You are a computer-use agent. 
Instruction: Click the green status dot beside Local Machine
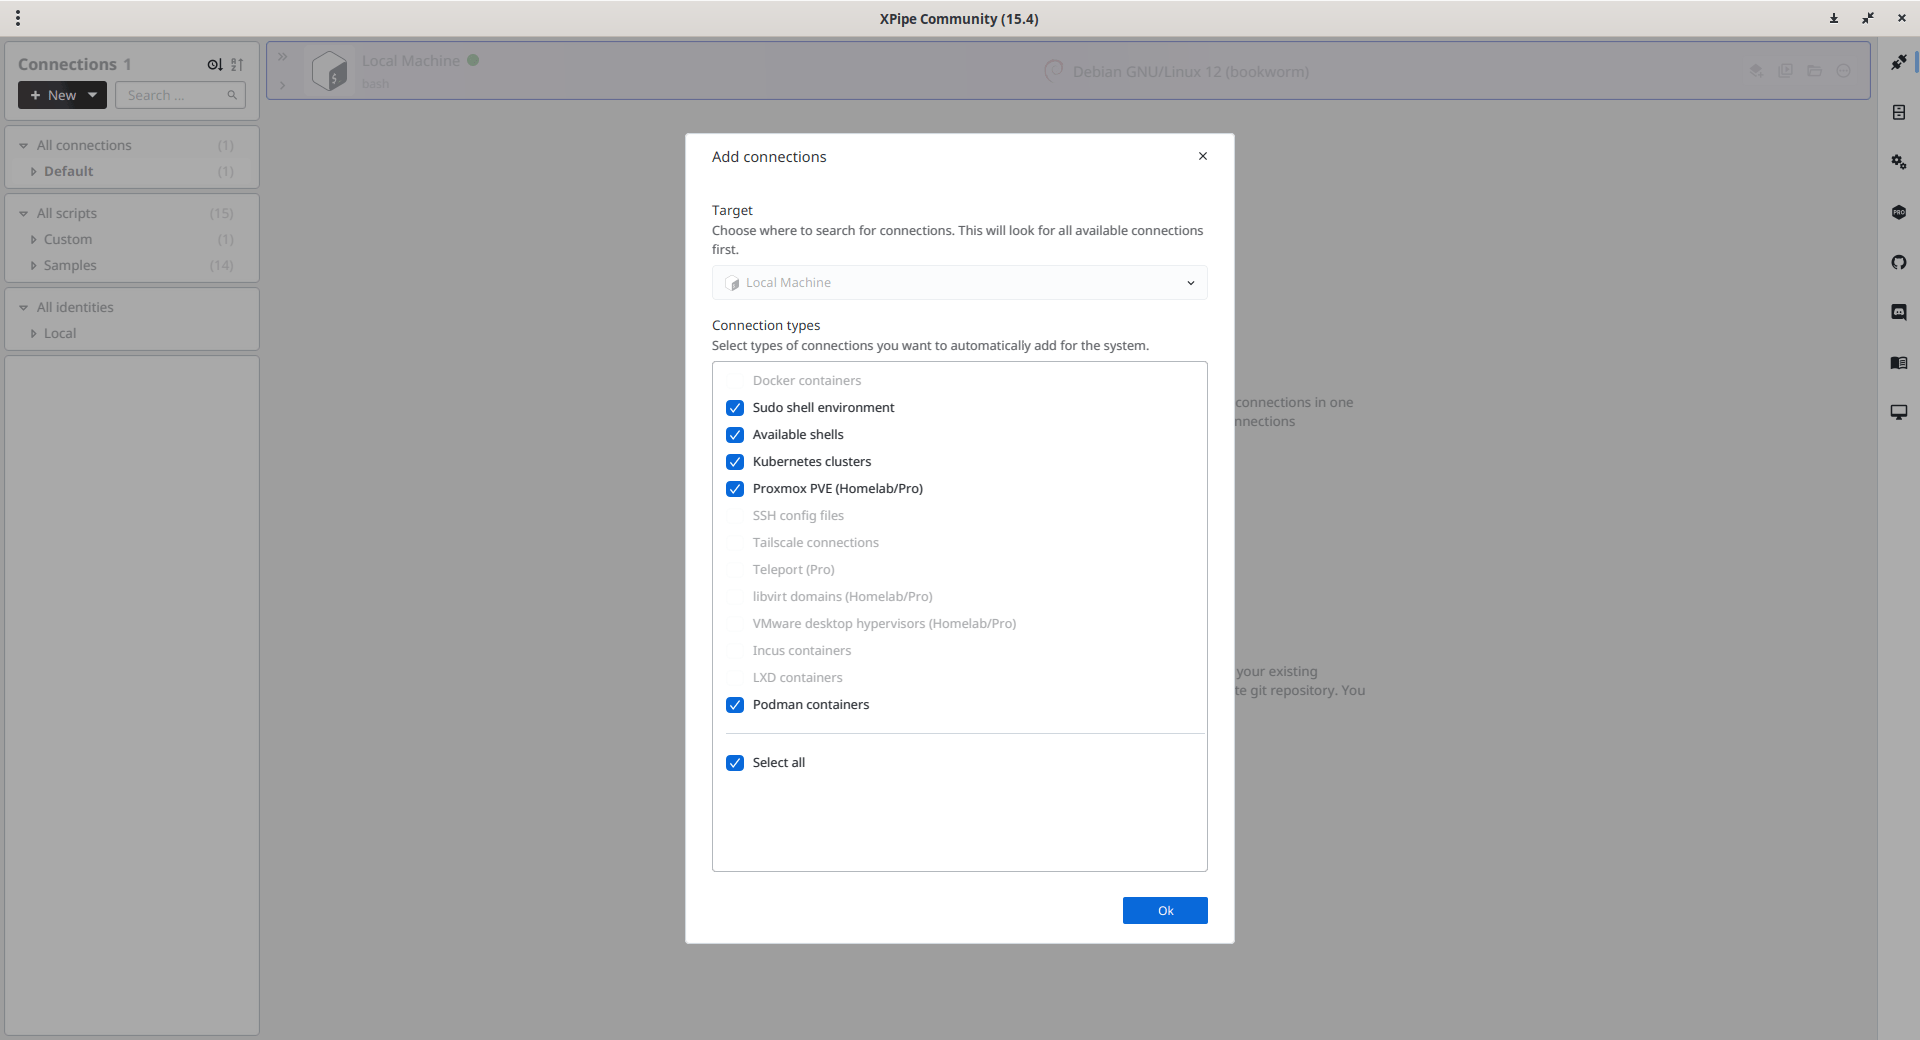(x=473, y=60)
